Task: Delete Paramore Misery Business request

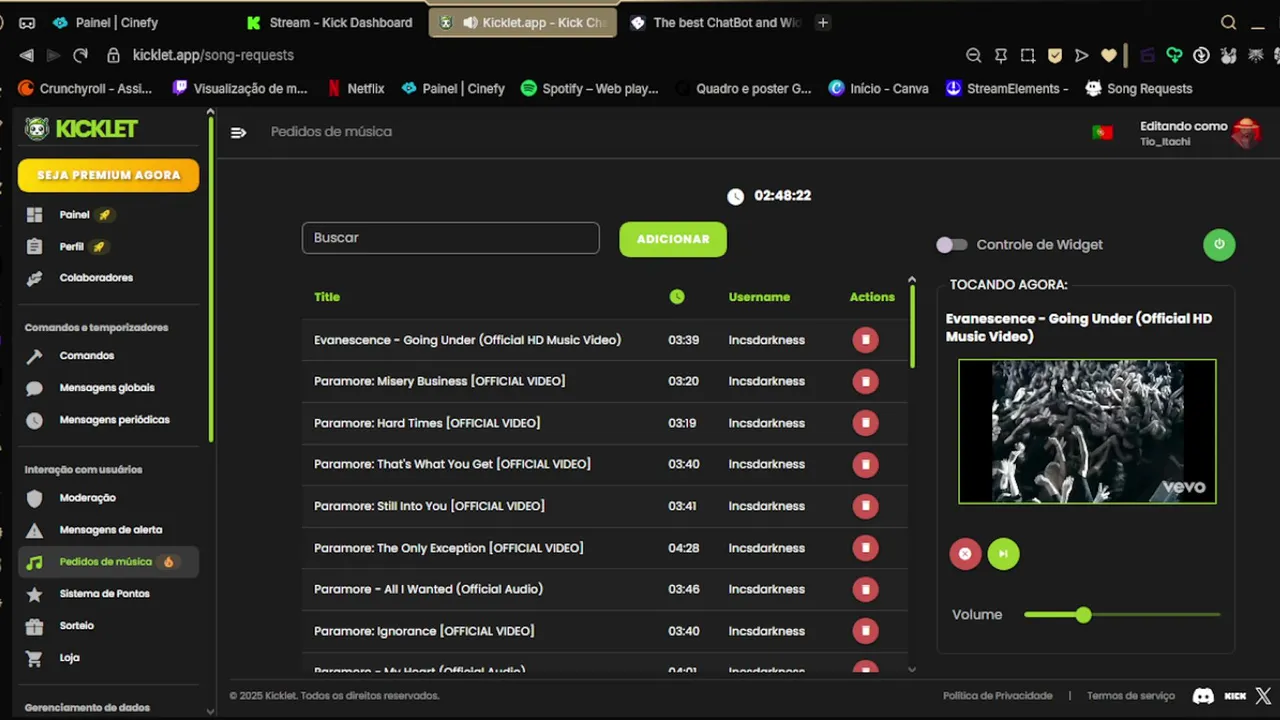Action: pos(865,381)
